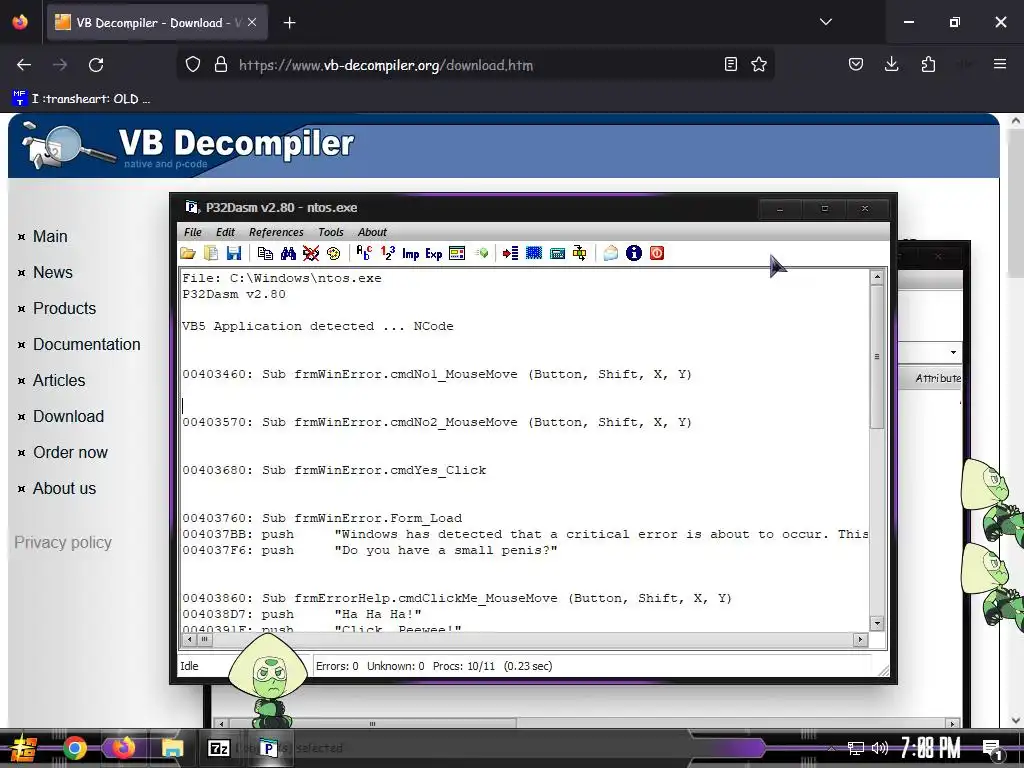Open the list all tabs chevron
This screenshot has height=768, width=1024.
pos(826,22)
